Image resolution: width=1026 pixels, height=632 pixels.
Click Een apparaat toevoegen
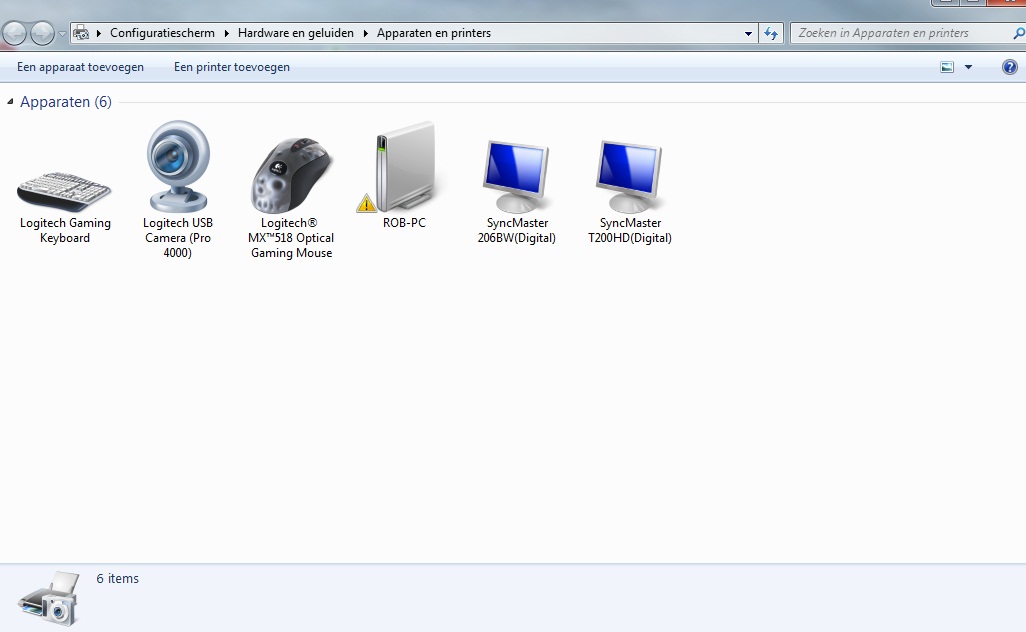80,67
